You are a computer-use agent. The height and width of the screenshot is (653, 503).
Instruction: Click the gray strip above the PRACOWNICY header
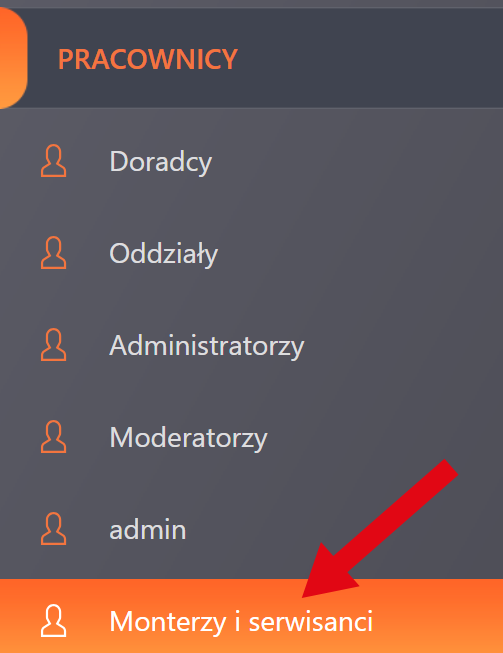click(x=252, y=3)
